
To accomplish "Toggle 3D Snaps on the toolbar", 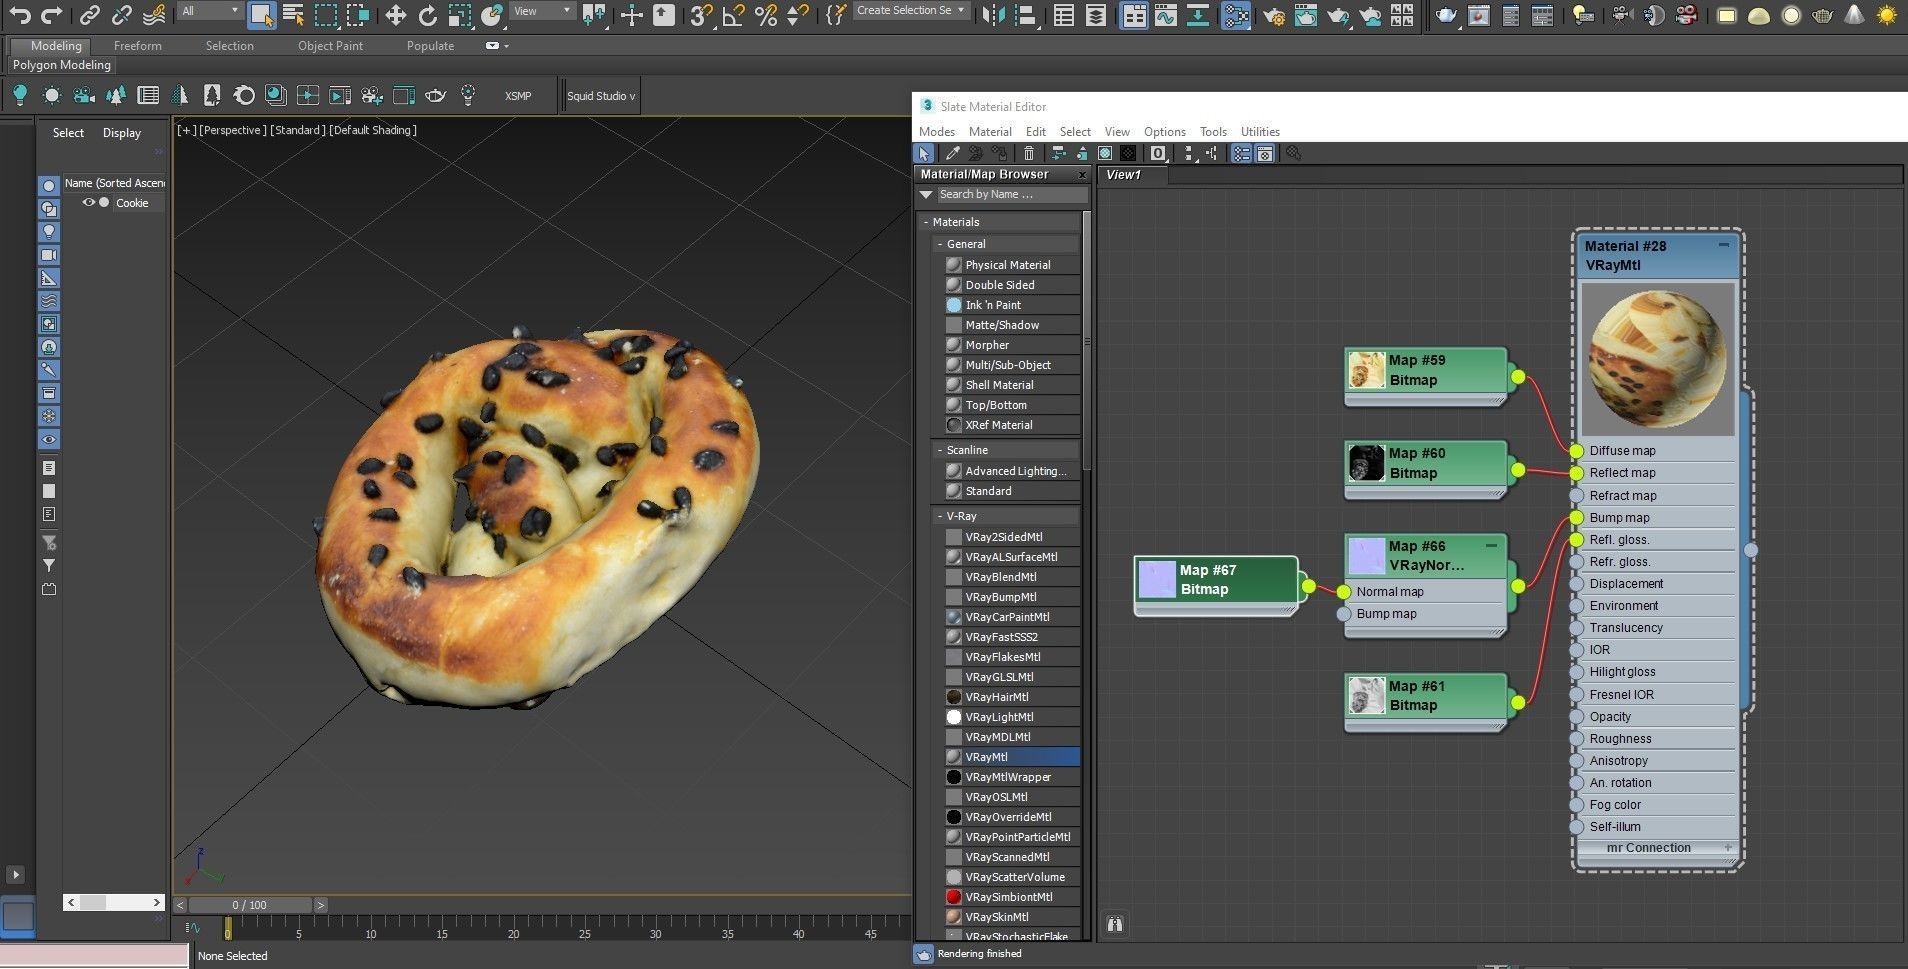I will click(702, 14).
